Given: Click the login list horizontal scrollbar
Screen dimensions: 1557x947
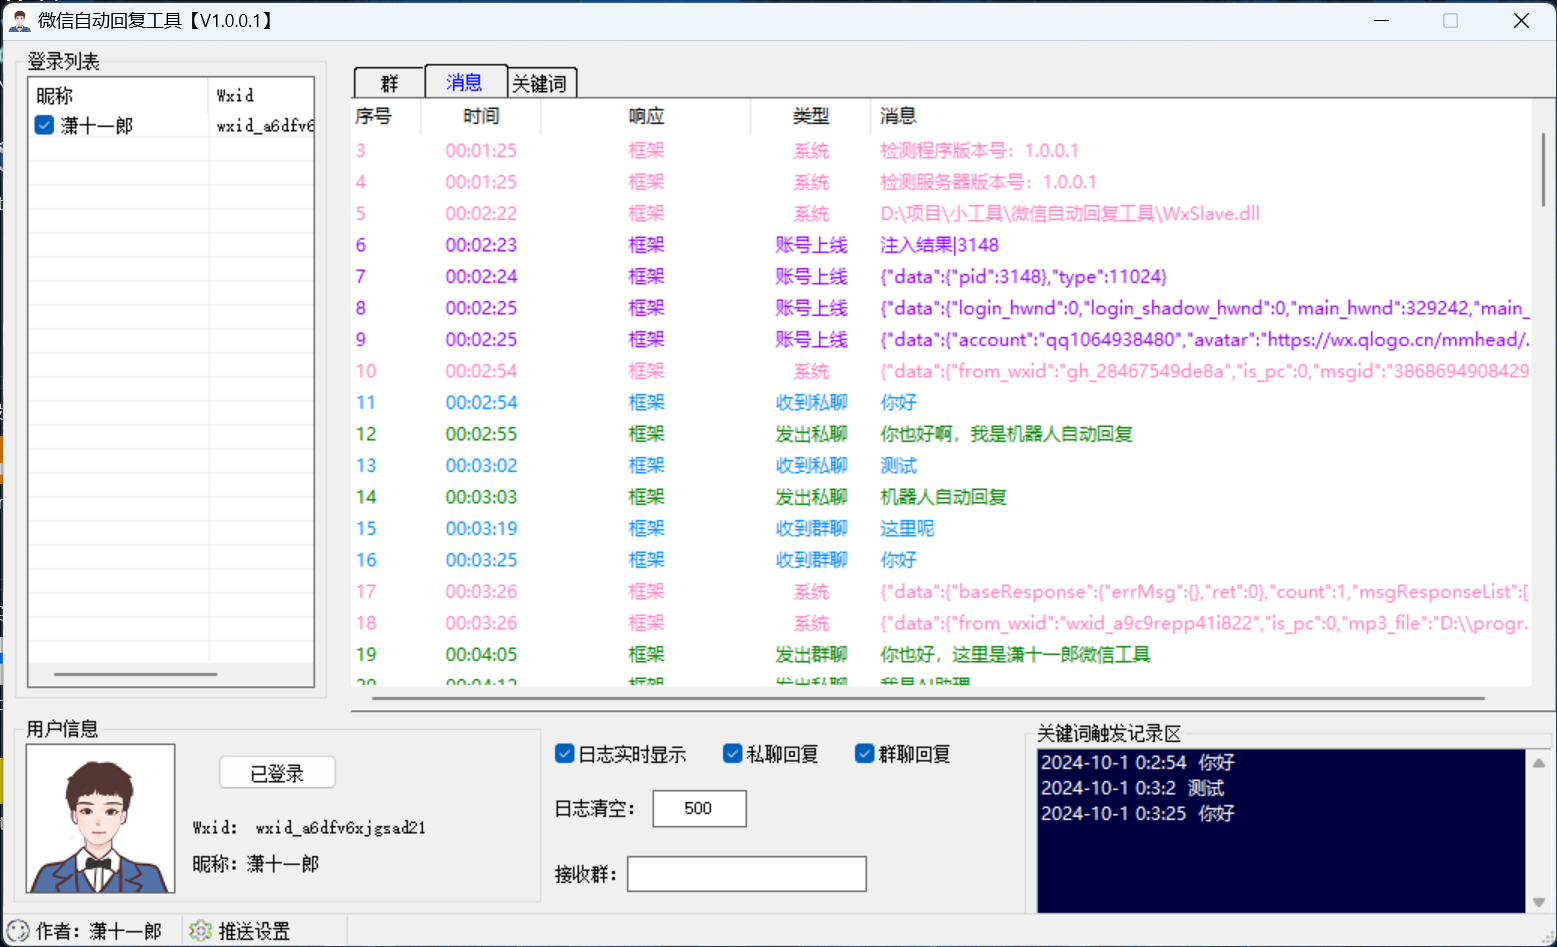Looking at the screenshot, I should point(136,674).
